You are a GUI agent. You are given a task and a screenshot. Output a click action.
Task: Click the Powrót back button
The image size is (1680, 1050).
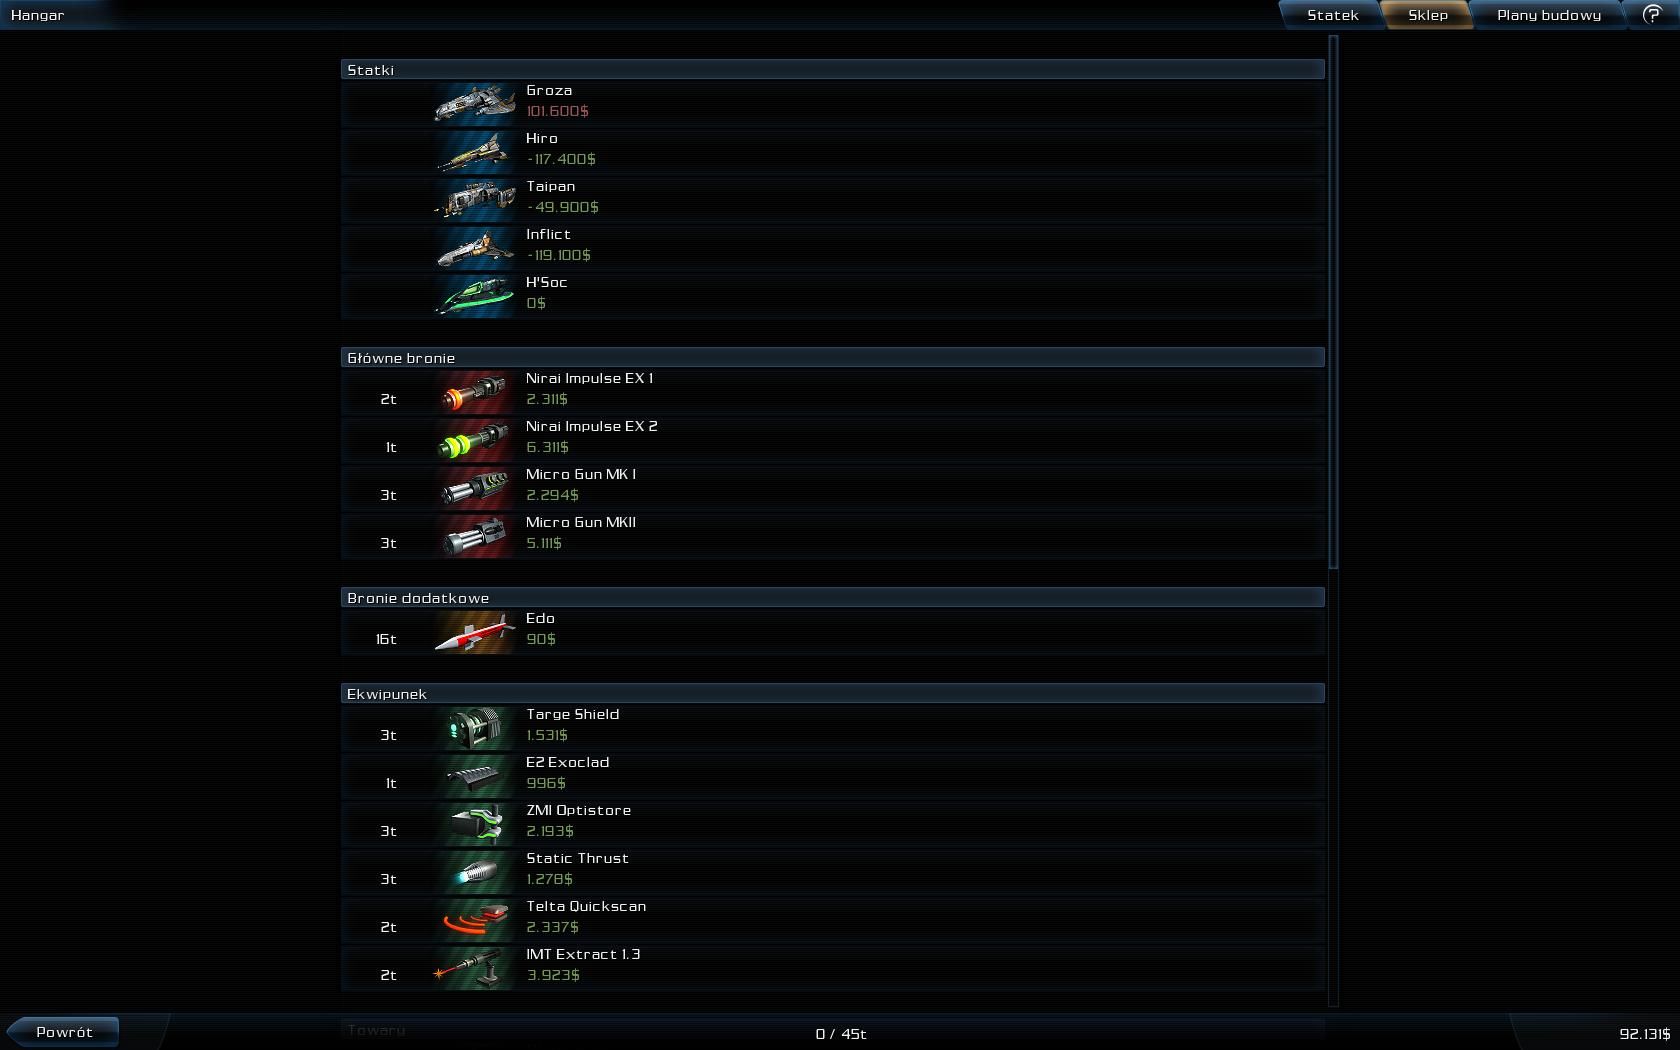[x=64, y=1032]
